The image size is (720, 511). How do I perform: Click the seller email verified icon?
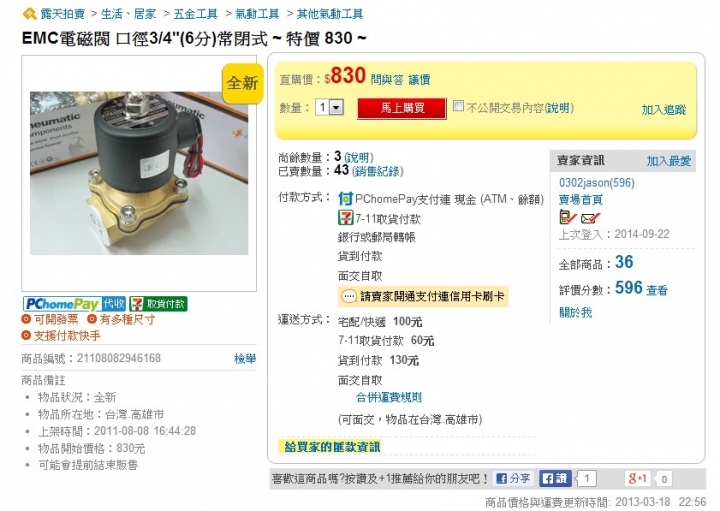click(x=590, y=218)
